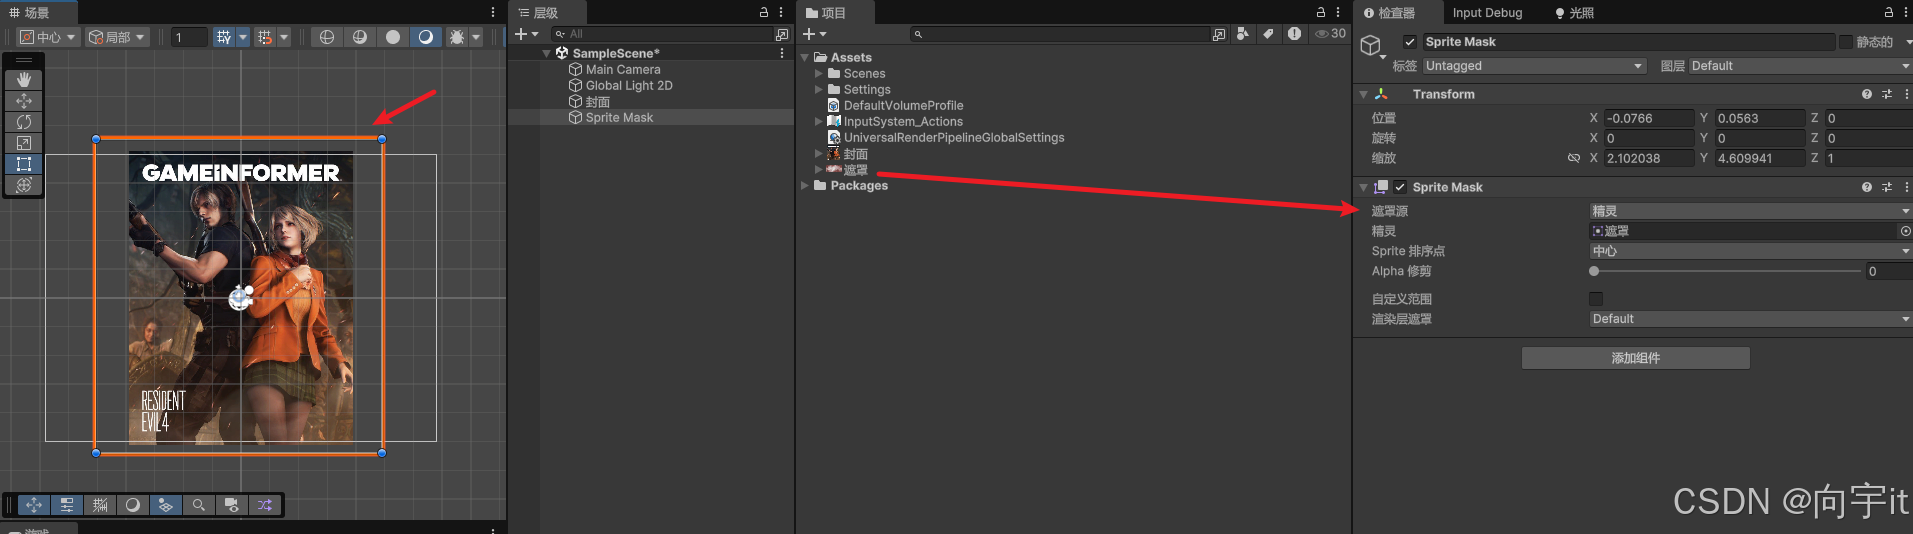1913x534 pixels.
Task: Select the Move tool in scene toolbar
Action: [24, 101]
